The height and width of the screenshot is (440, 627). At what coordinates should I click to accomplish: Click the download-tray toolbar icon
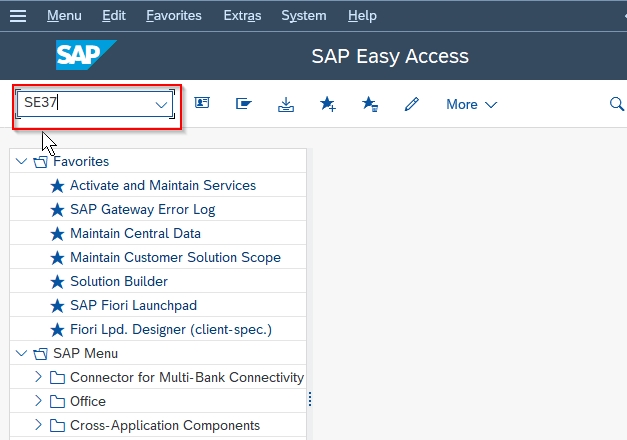286,104
